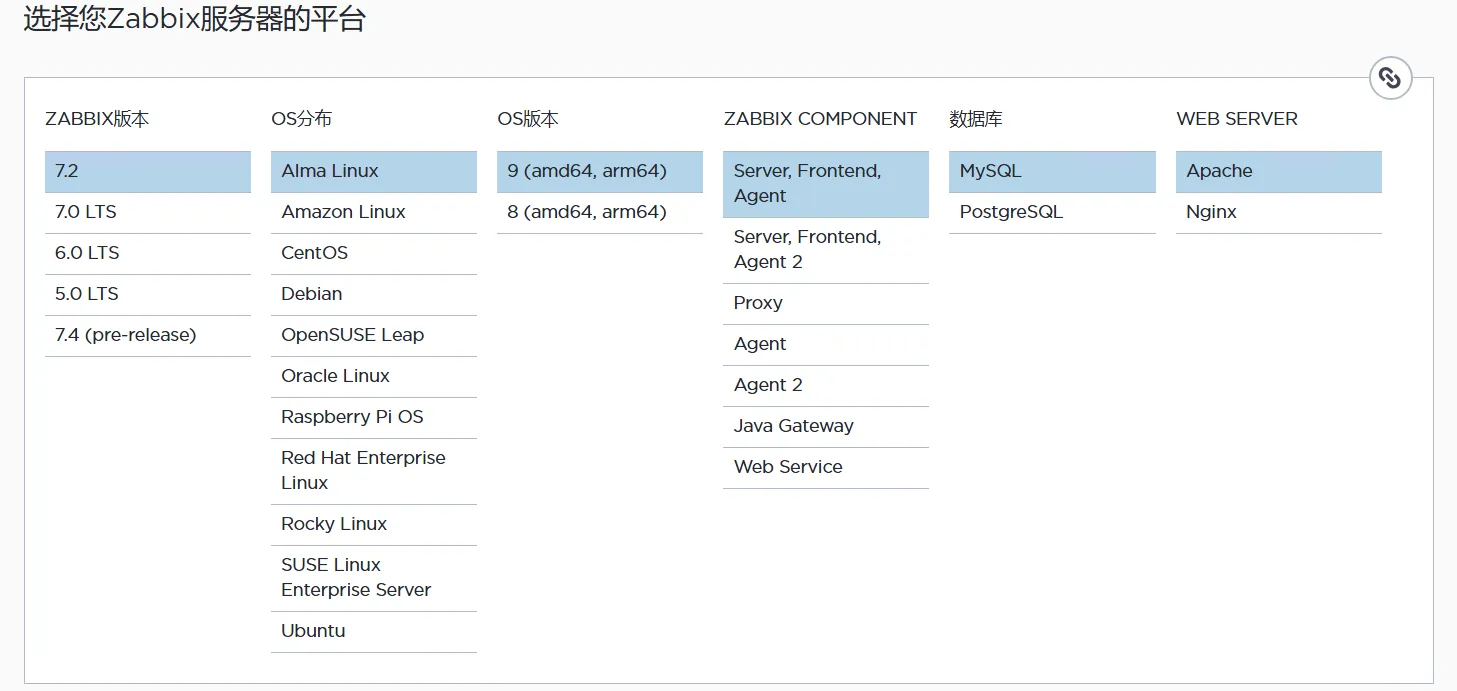Choose Server, Frontend, Agent 2 component
This screenshot has width=1457, height=691.
click(x=826, y=250)
